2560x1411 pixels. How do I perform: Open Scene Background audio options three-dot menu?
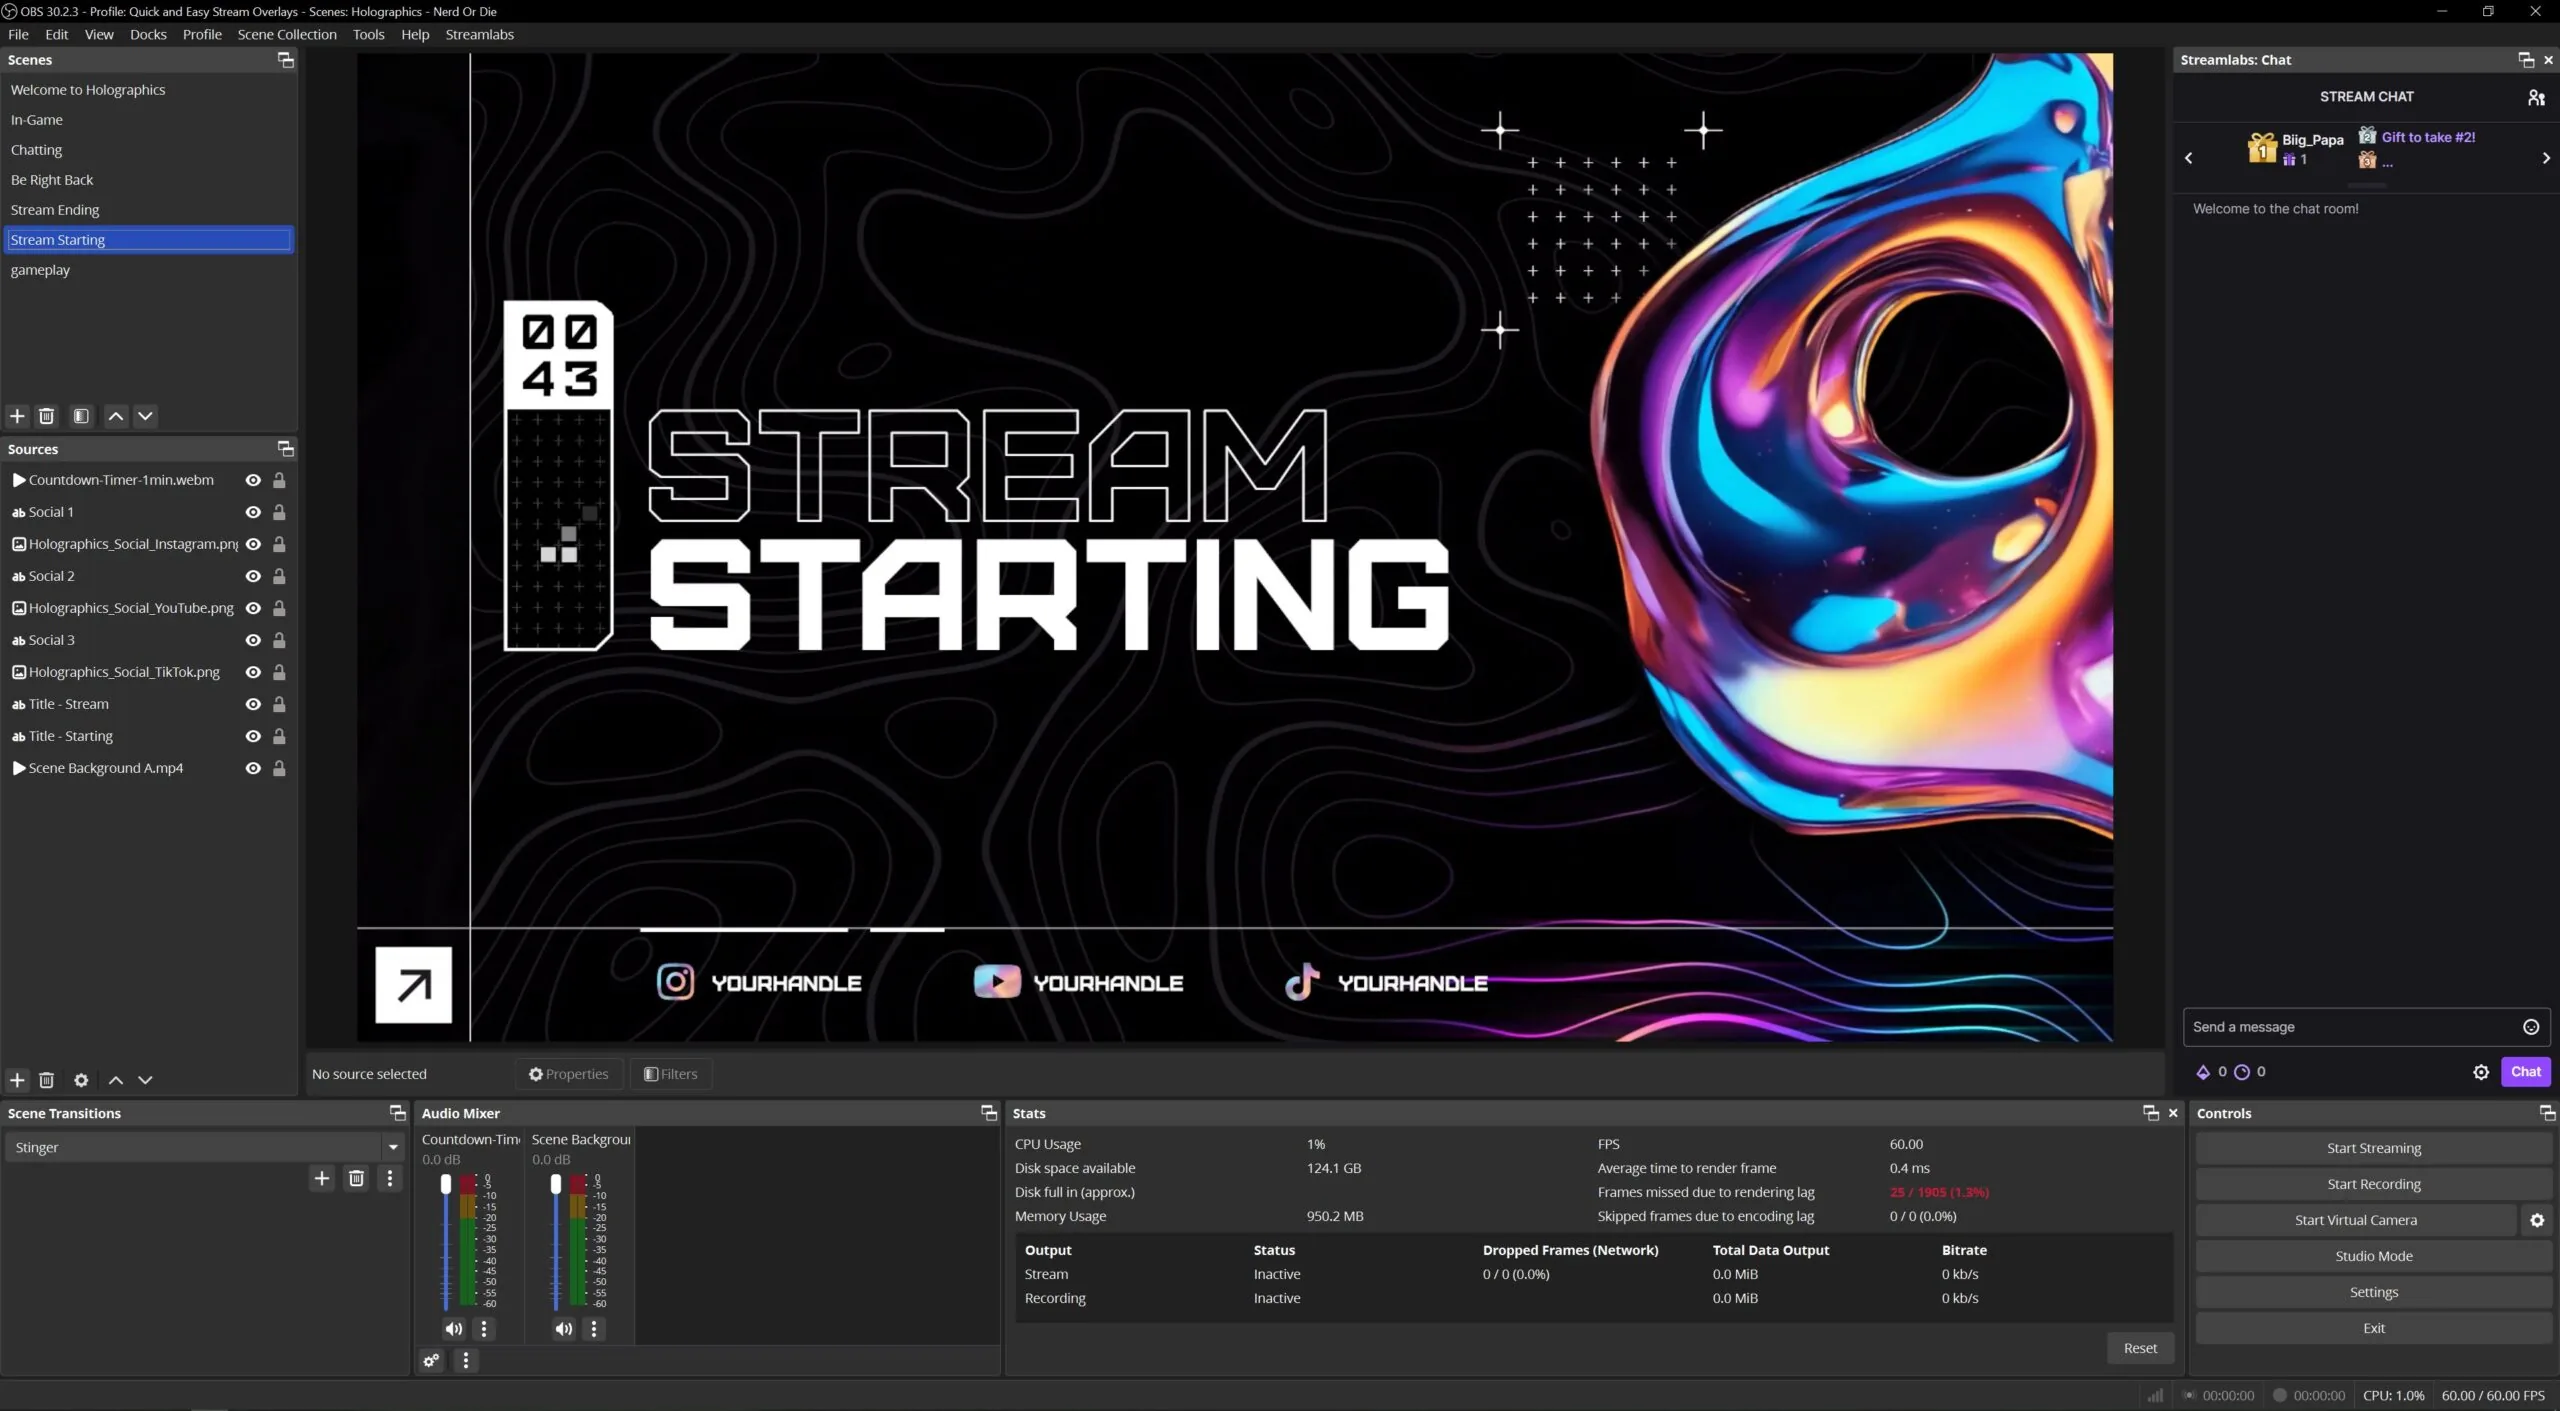[594, 1329]
